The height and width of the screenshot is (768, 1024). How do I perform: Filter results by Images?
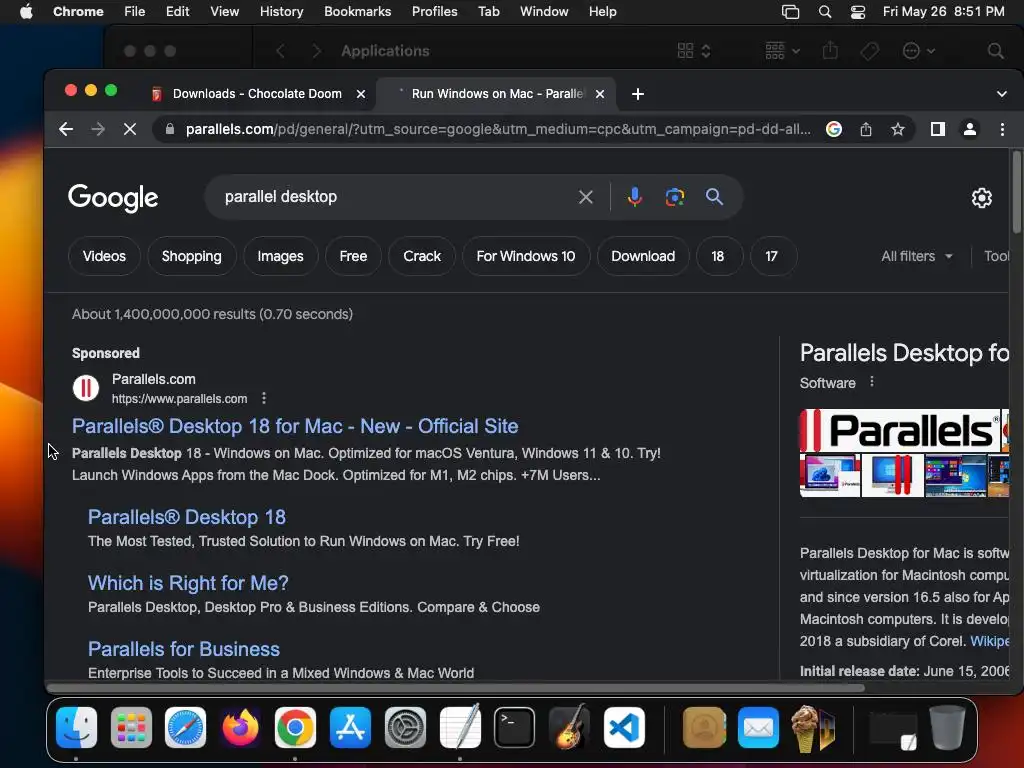click(x=280, y=256)
